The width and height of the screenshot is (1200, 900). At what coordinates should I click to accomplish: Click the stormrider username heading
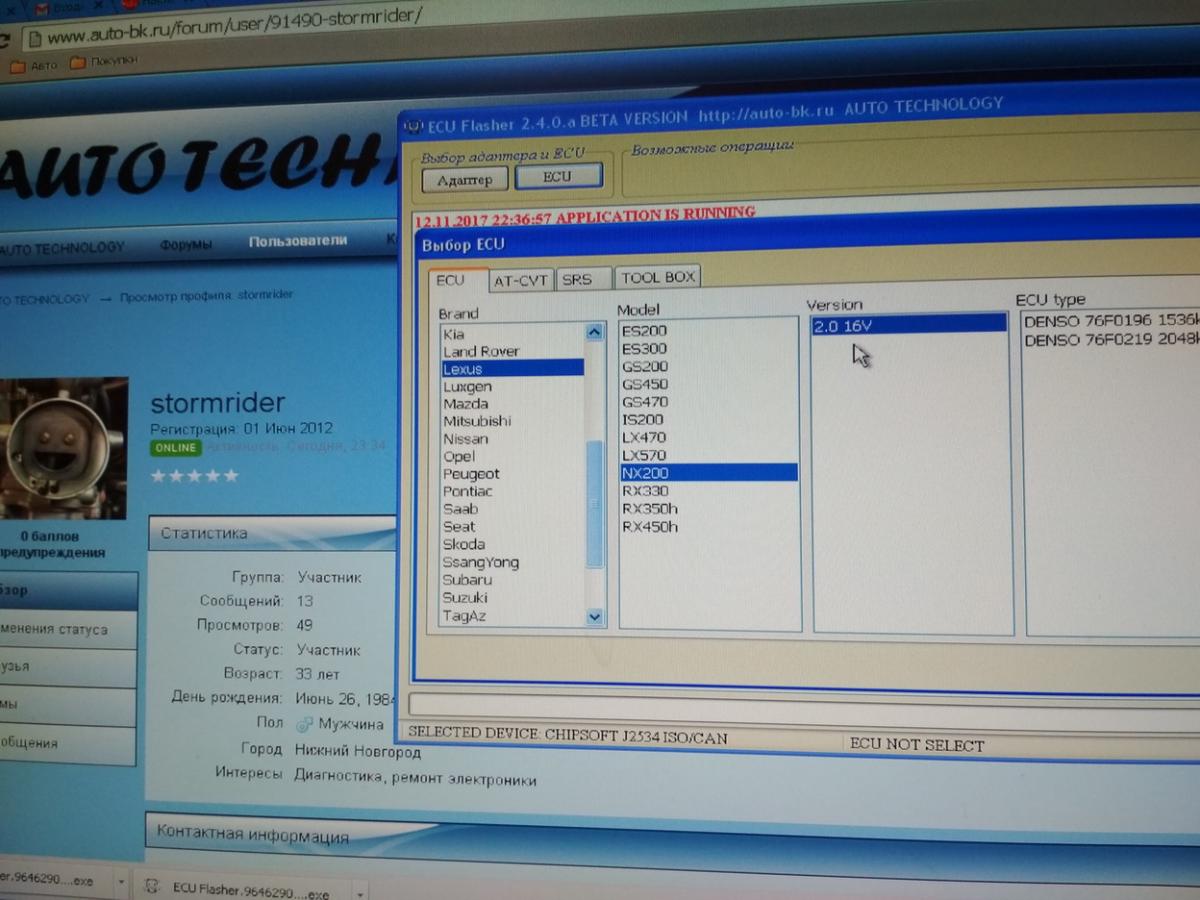(x=217, y=403)
